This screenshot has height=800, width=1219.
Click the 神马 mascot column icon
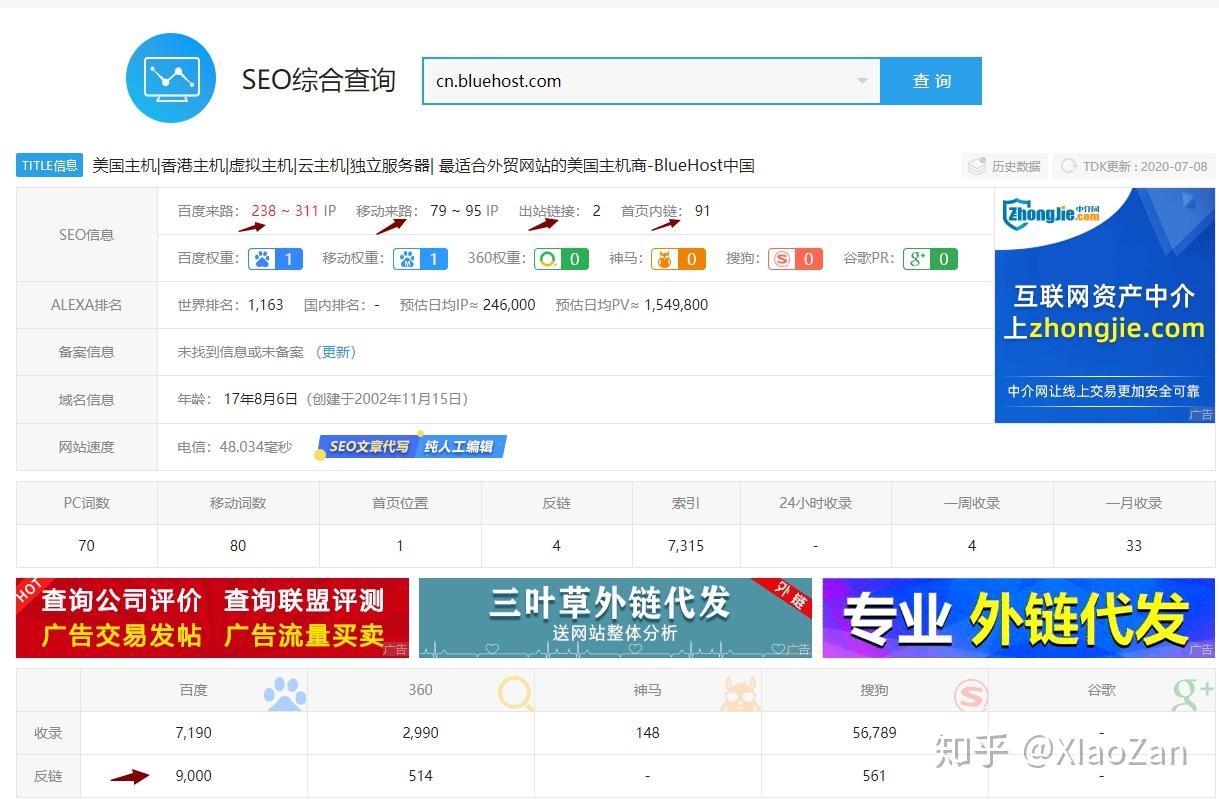741,692
